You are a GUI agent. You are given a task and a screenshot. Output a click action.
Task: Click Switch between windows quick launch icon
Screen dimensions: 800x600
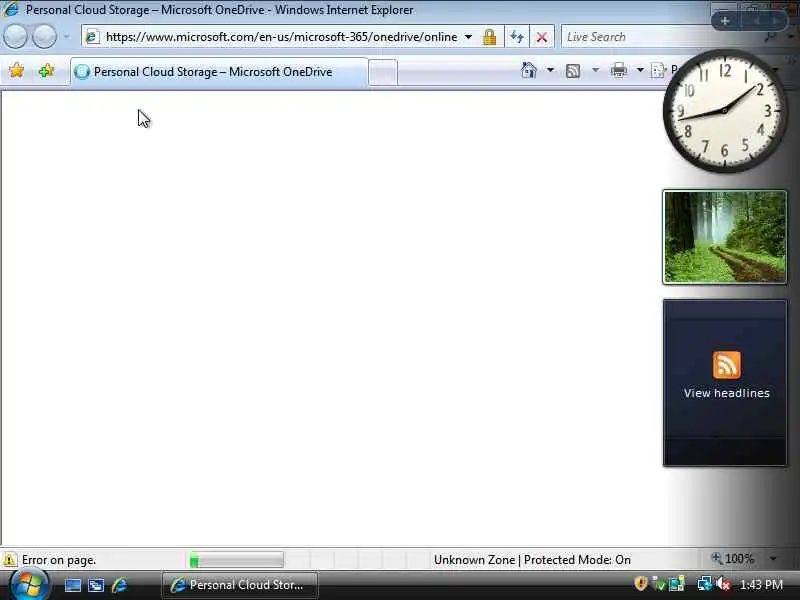(95, 585)
